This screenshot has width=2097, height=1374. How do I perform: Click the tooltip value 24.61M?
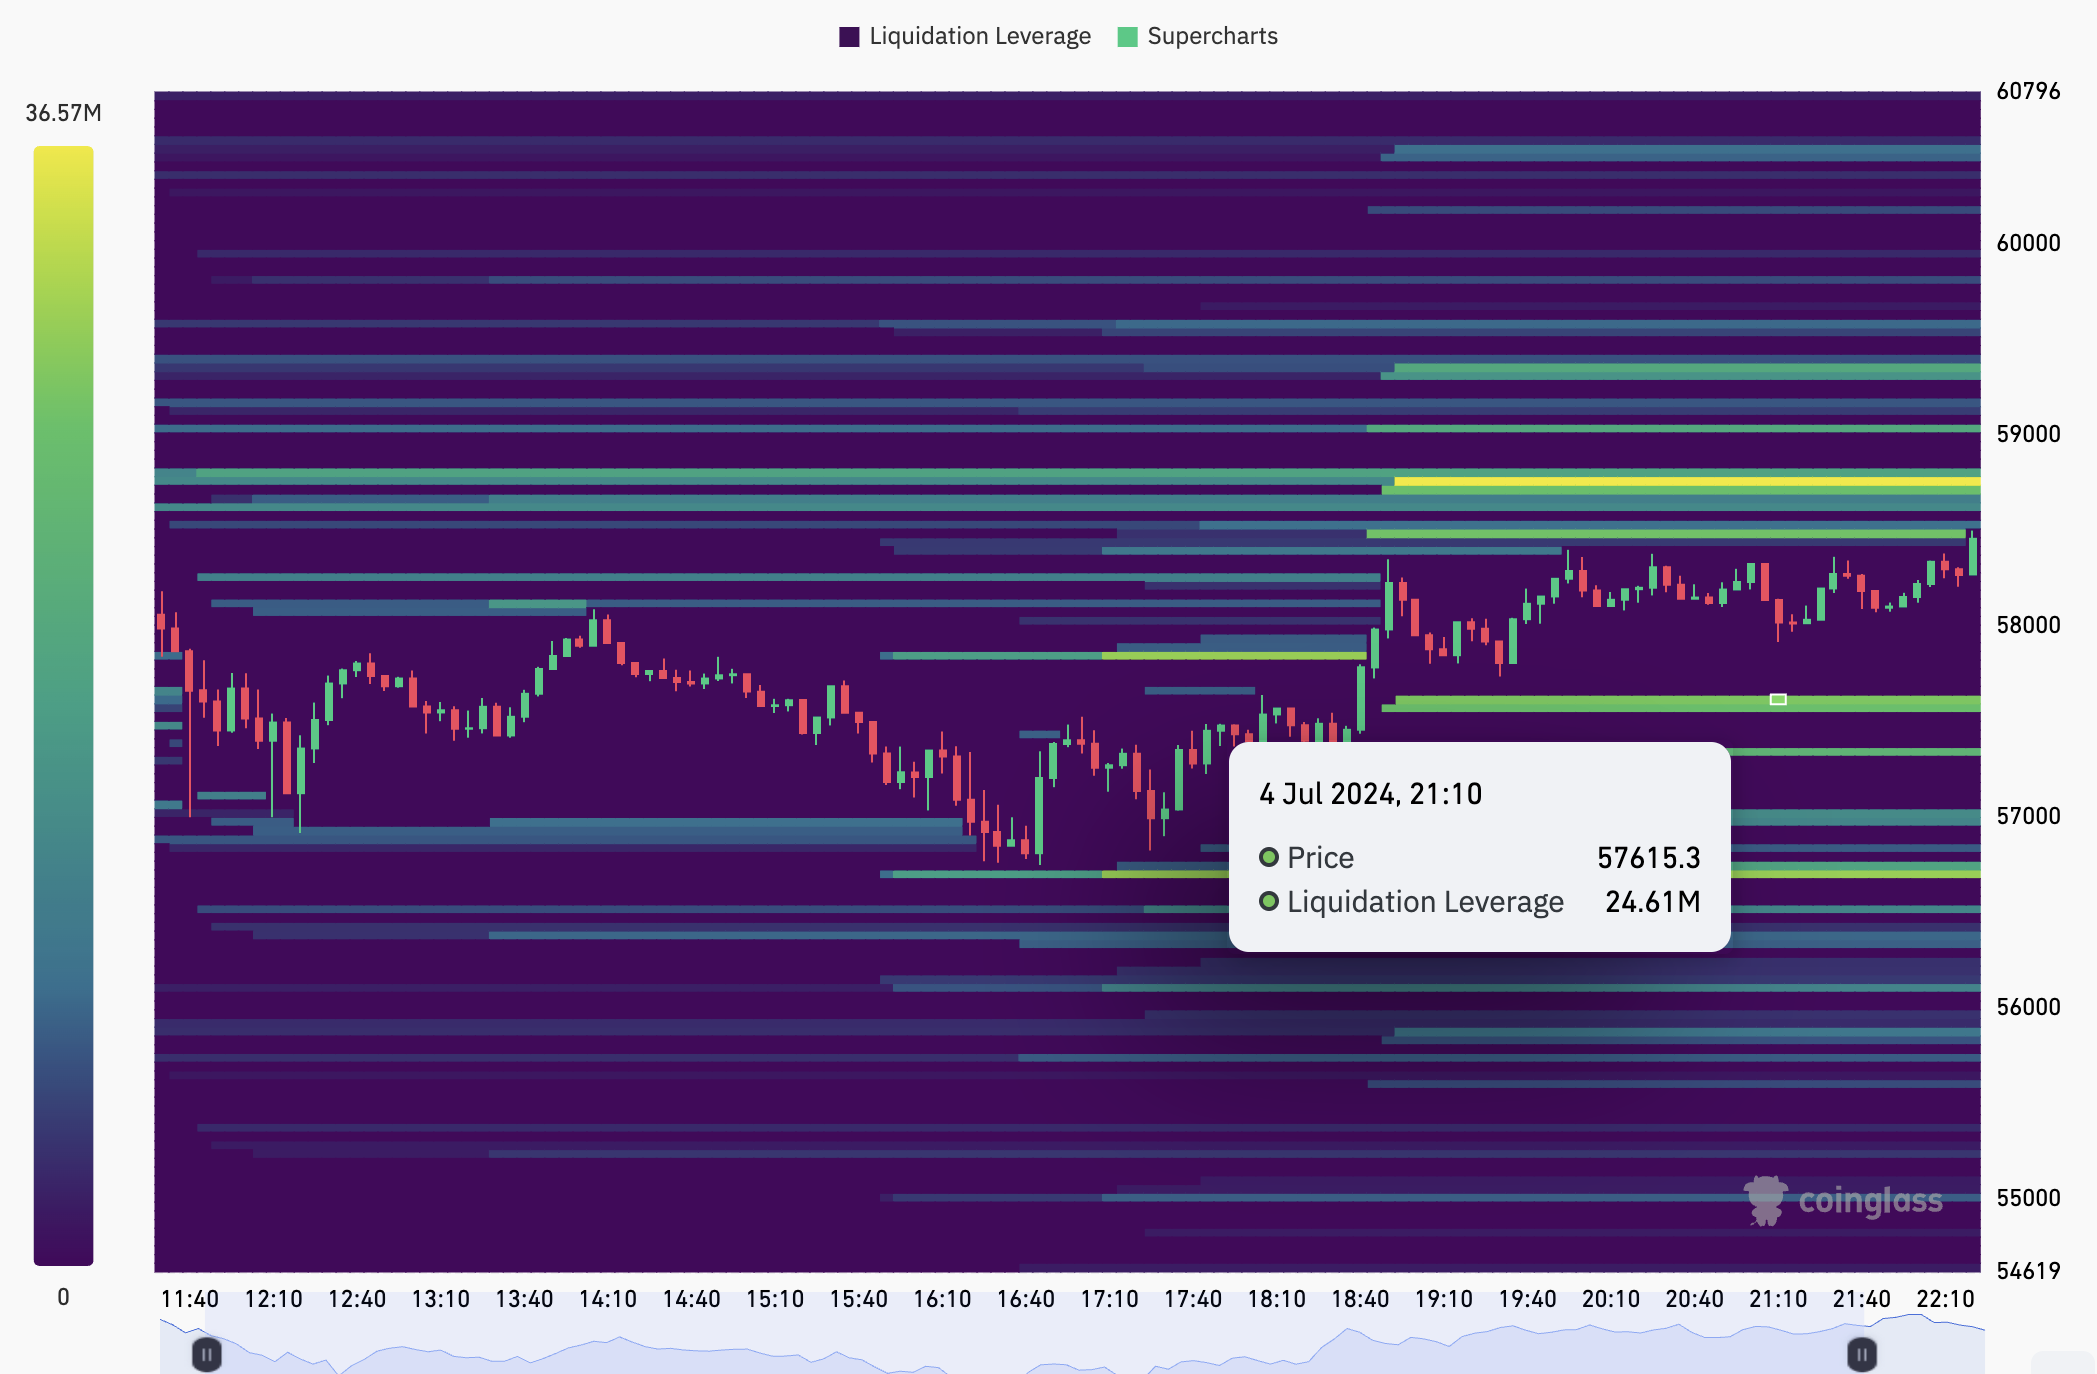click(1653, 902)
